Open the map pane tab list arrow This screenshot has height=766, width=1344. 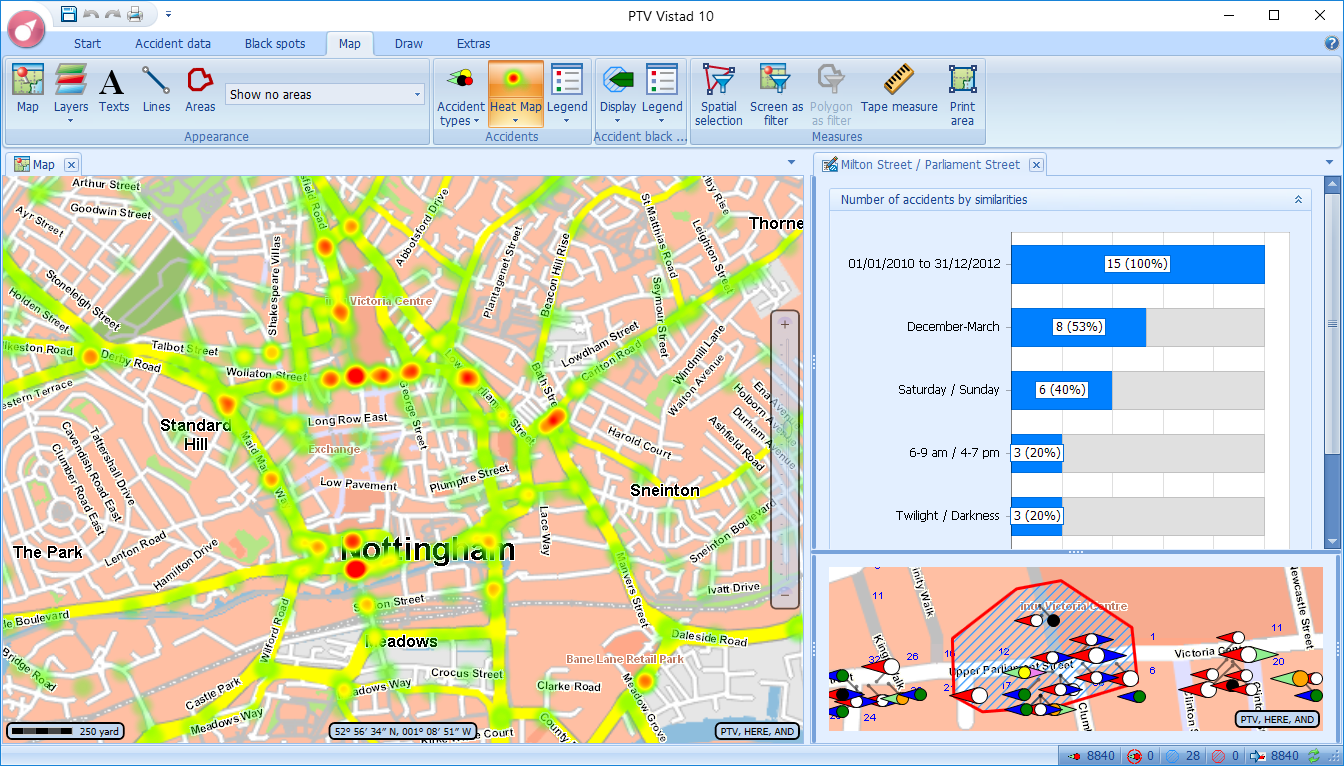point(791,162)
